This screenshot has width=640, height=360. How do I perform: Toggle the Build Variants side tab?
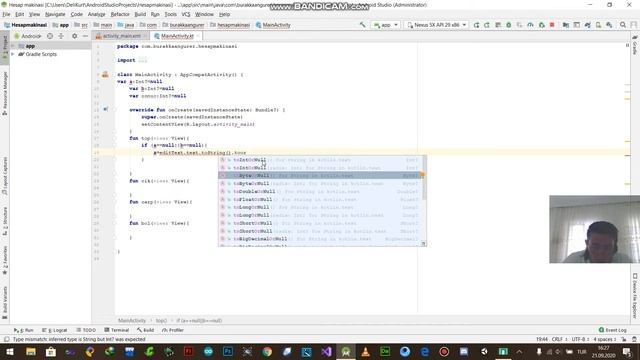coord(5,302)
